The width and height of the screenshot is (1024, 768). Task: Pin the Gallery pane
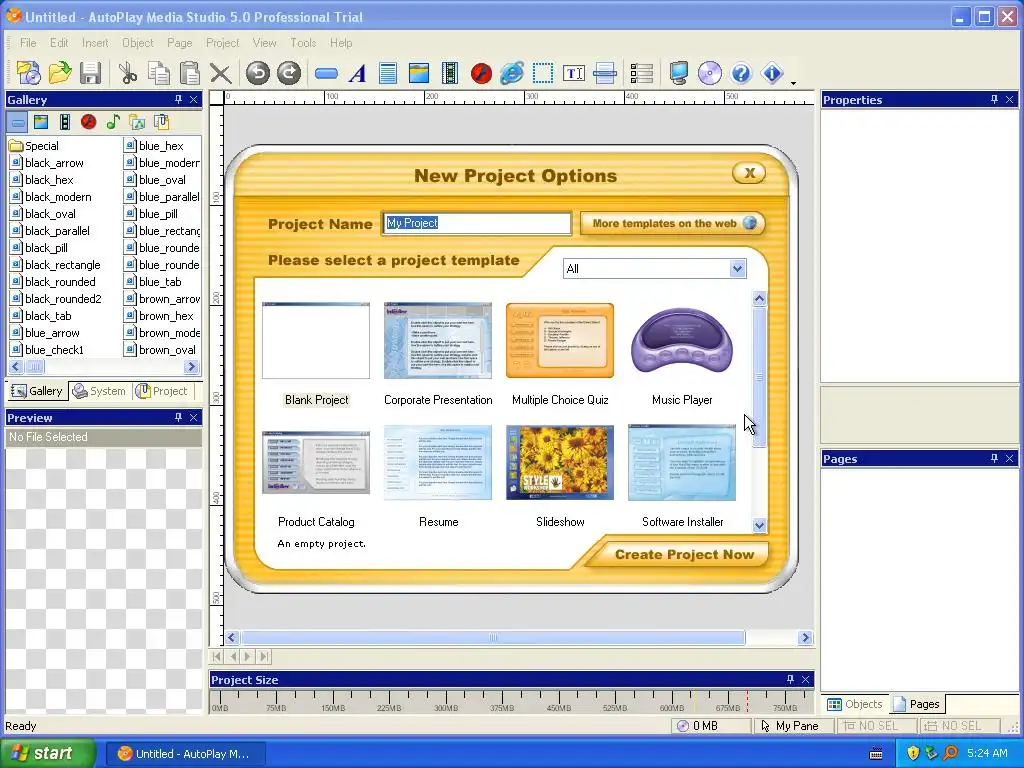coord(178,99)
